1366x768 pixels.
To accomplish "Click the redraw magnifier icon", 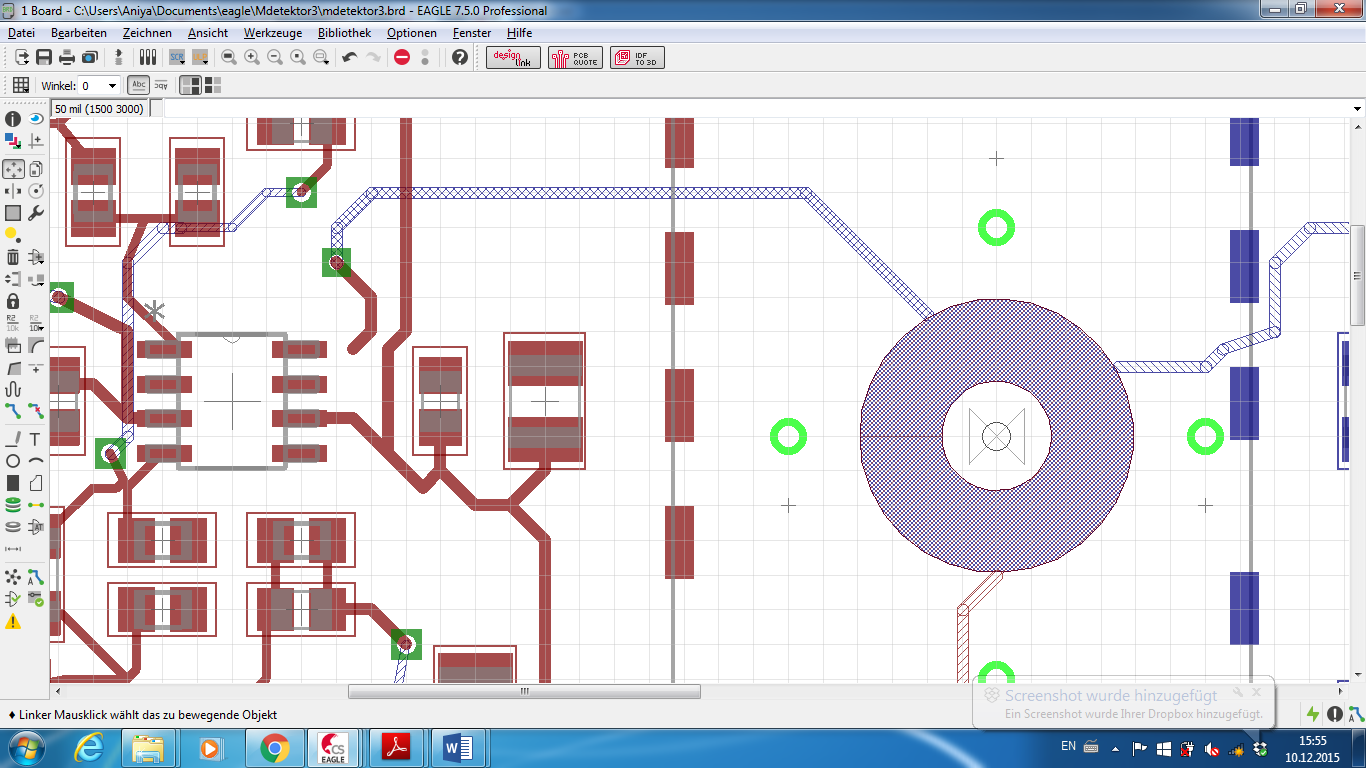I will pos(298,57).
